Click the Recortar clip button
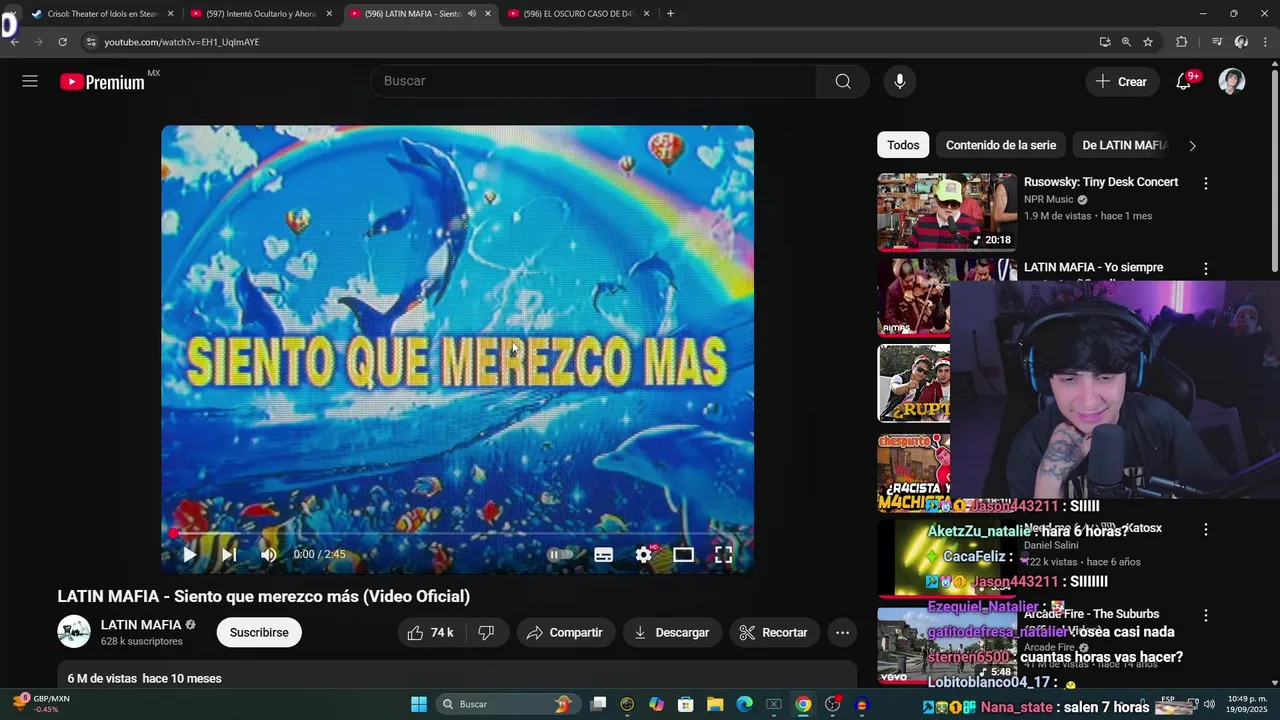 (774, 632)
